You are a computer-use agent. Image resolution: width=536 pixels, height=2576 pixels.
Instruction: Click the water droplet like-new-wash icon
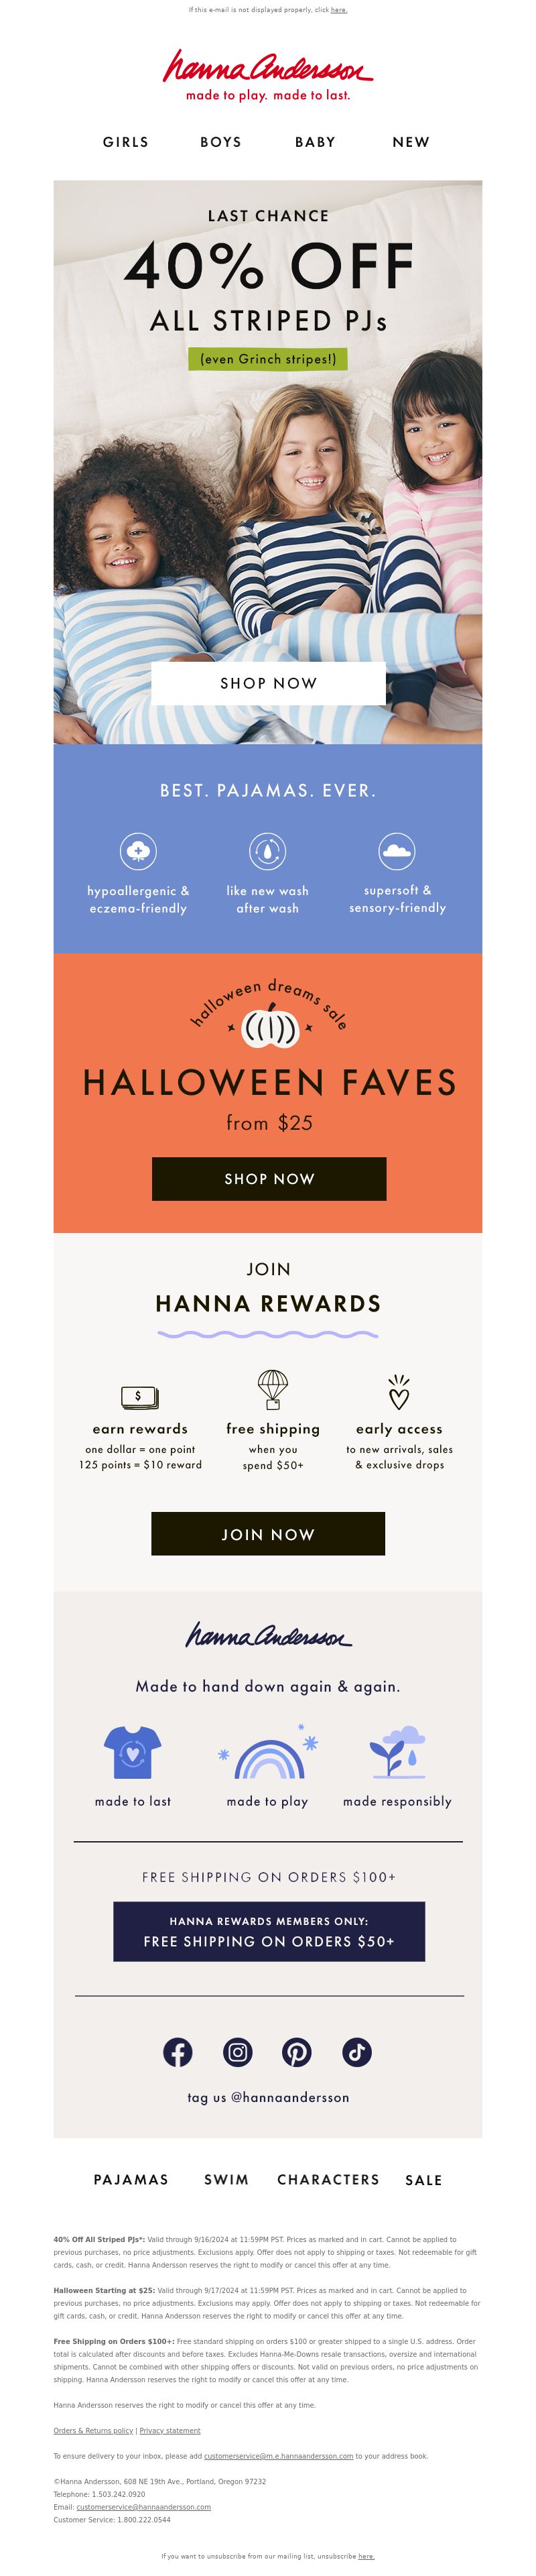(x=267, y=851)
